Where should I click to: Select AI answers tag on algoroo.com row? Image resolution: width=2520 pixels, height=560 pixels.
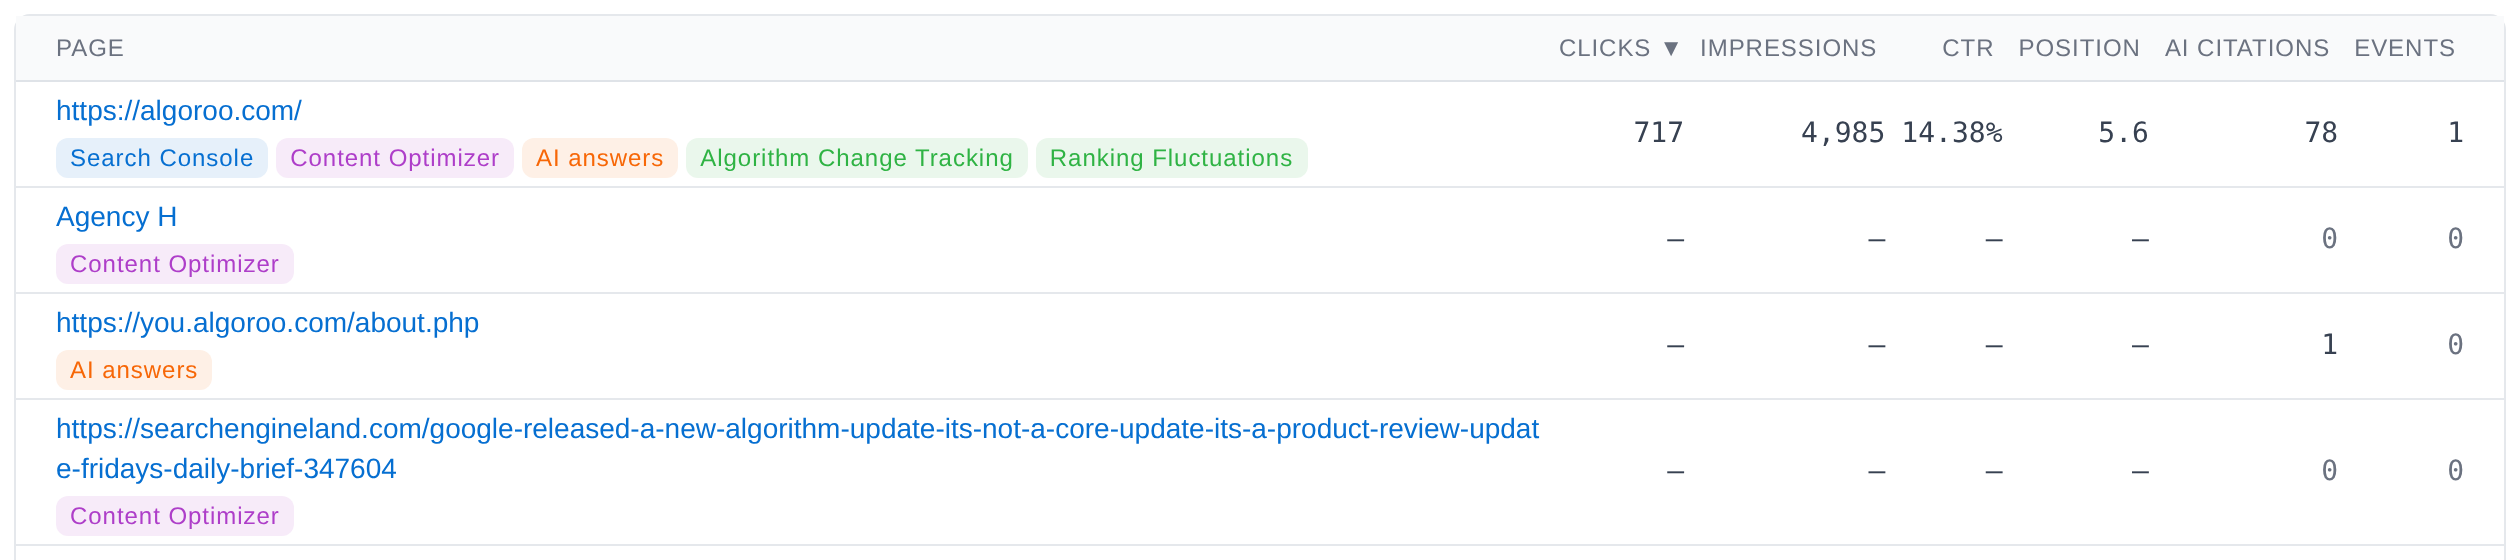tap(600, 158)
